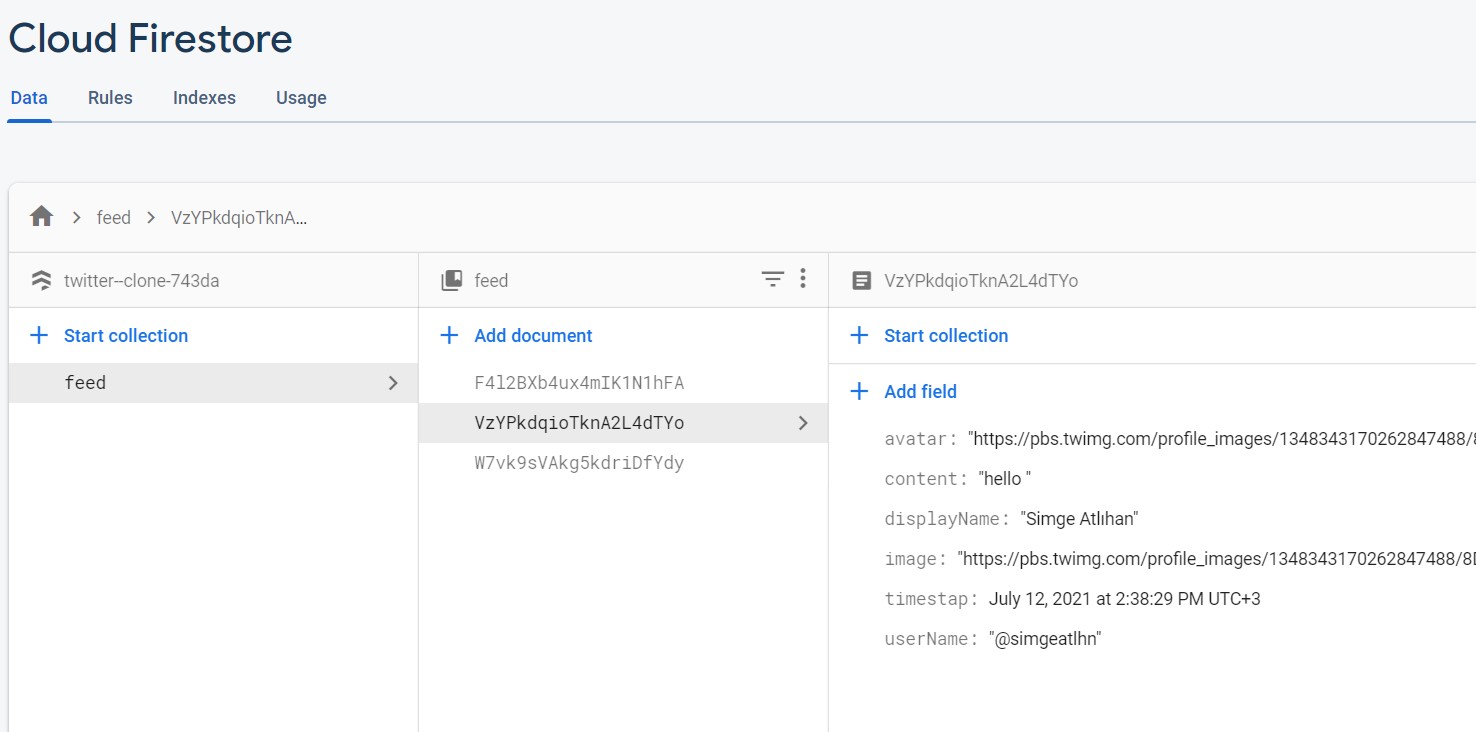The height and width of the screenshot is (732, 1476).
Task: Click the Add field link
Action: (920, 391)
